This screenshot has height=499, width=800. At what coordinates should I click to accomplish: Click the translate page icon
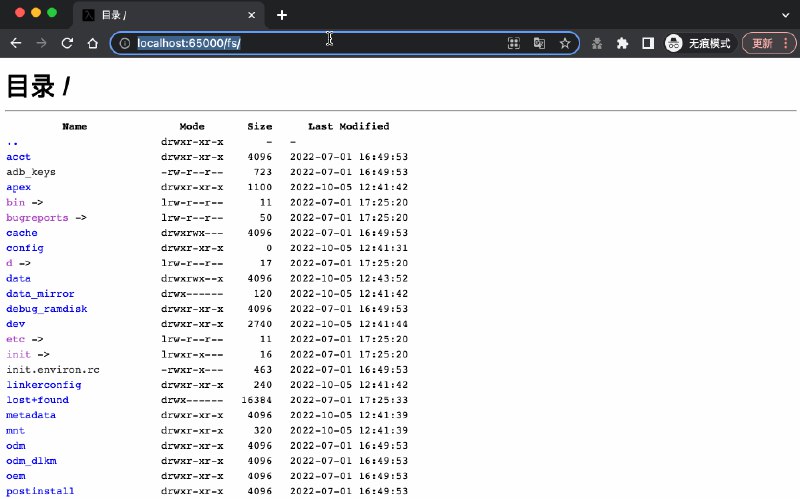point(539,43)
